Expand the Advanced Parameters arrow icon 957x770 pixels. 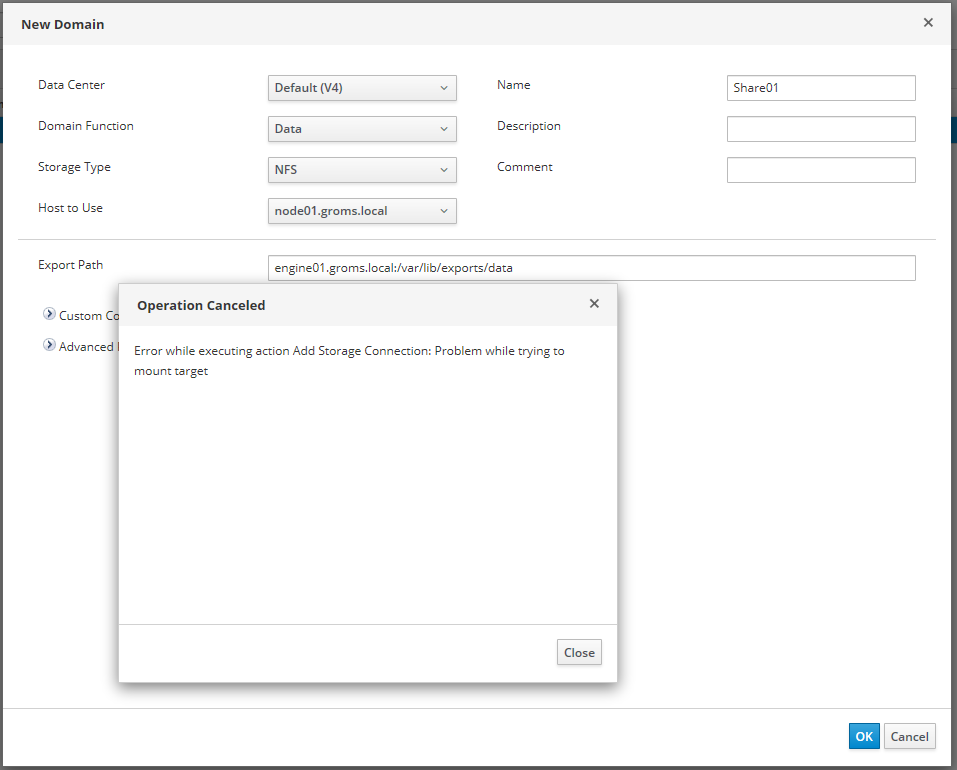[x=49, y=345]
